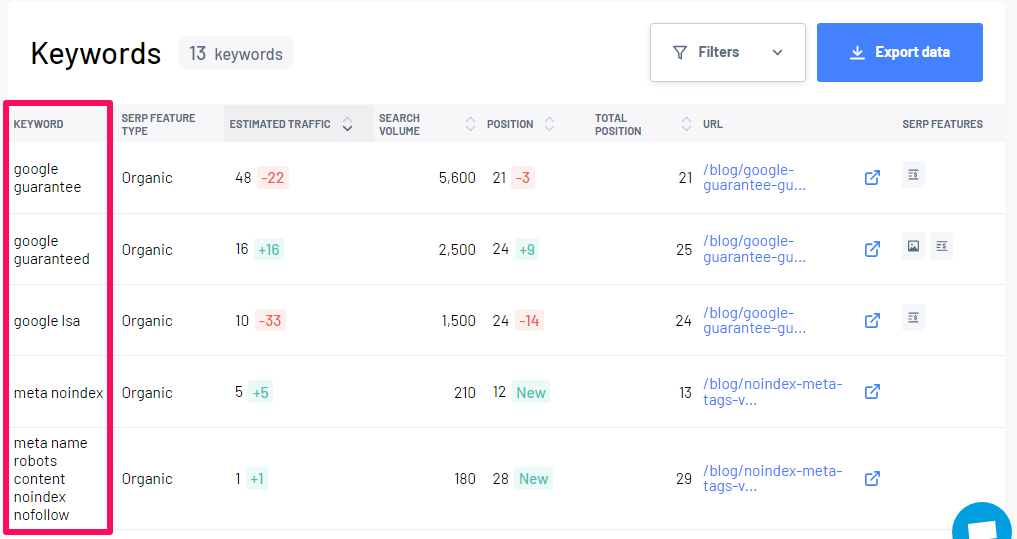Sort by Estimated Traffic column

[x=347, y=124]
